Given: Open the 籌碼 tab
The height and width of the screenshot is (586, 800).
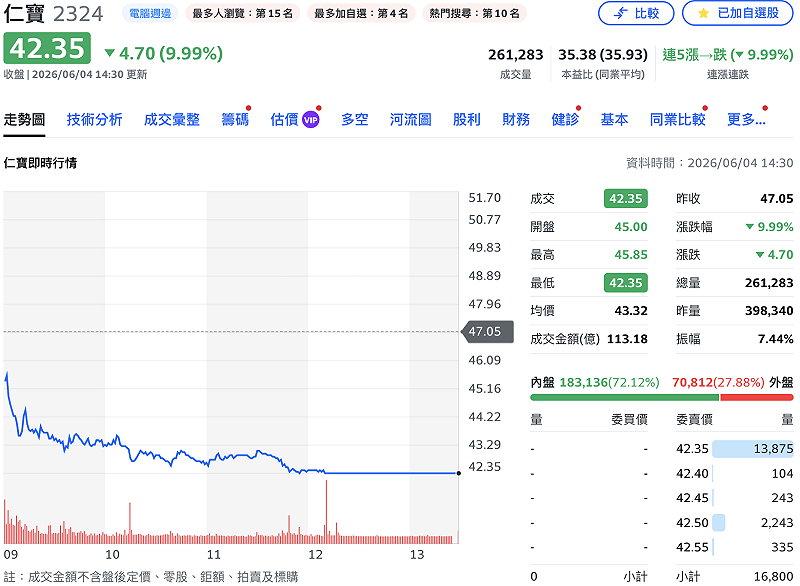Looking at the screenshot, I should pyautogui.click(x=235, y=120).
